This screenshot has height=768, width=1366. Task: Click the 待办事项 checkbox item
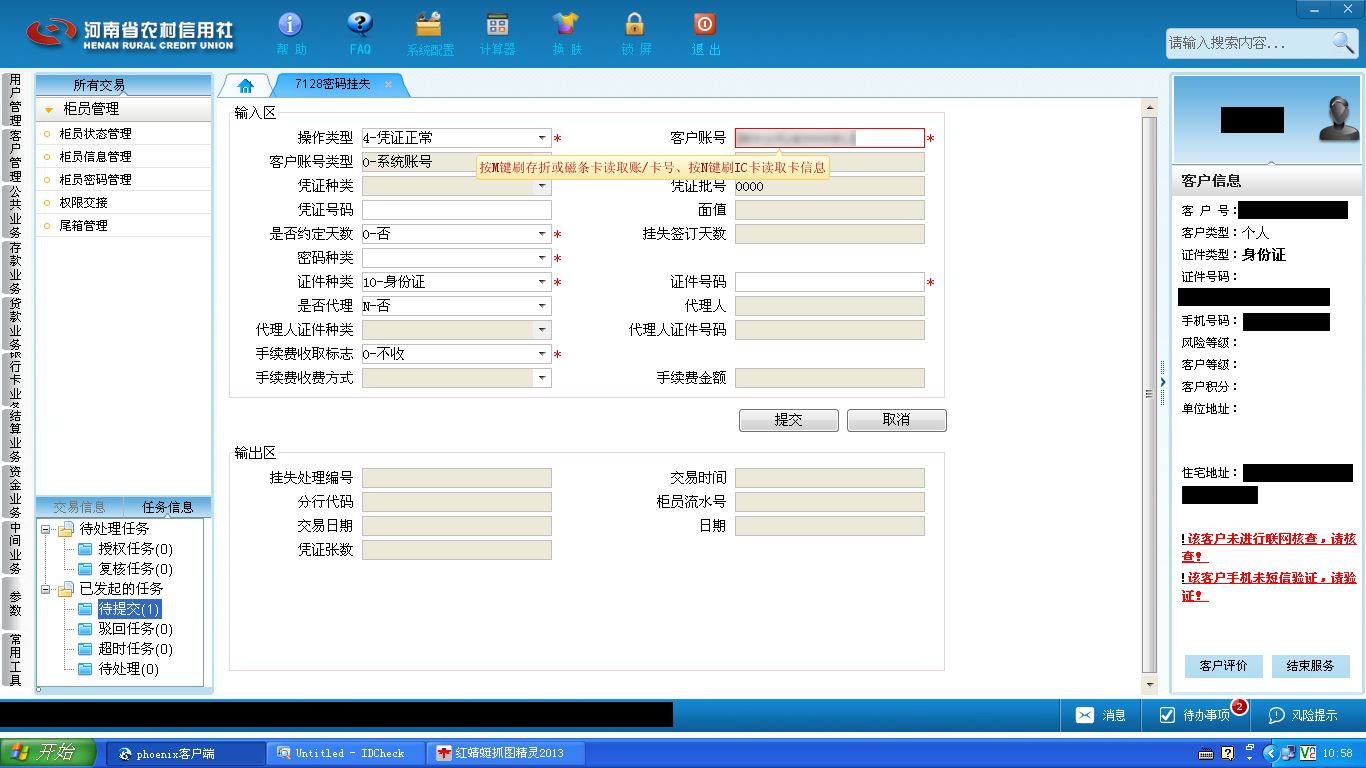coord(1194,715)
